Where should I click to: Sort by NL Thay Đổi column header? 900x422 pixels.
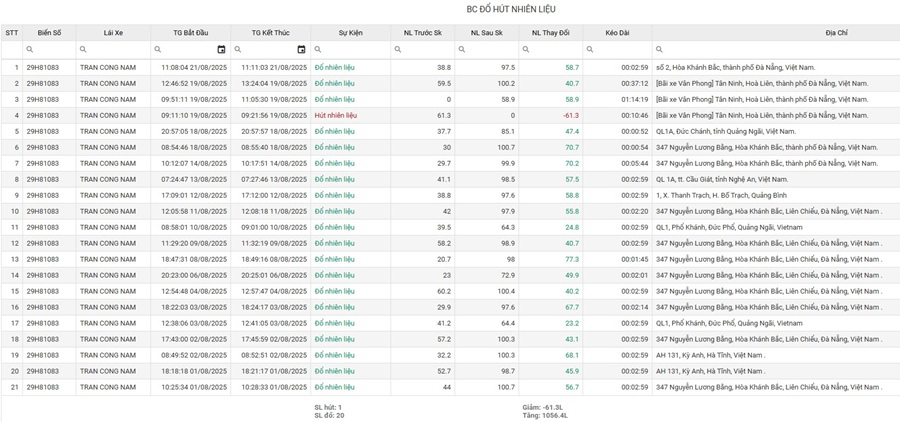coord(550,32)
